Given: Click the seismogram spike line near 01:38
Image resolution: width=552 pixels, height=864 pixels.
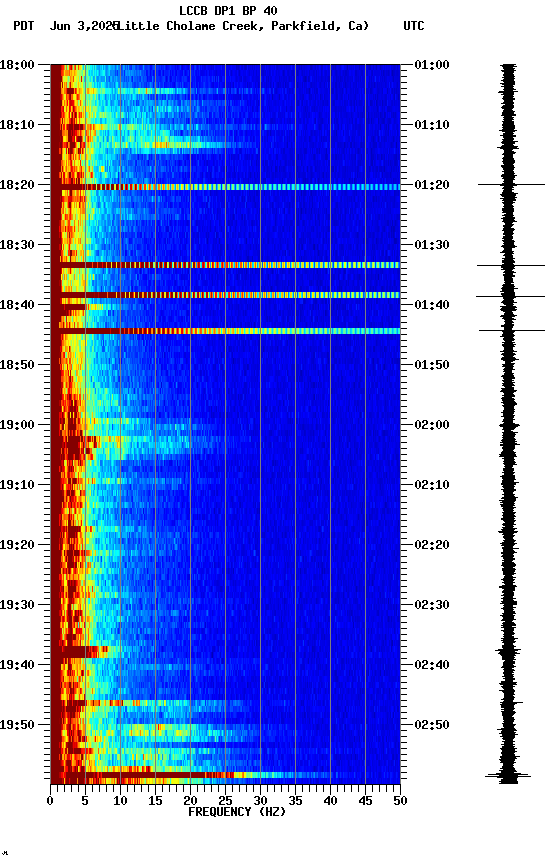Looking at the screenshot, I should (511, 296).
